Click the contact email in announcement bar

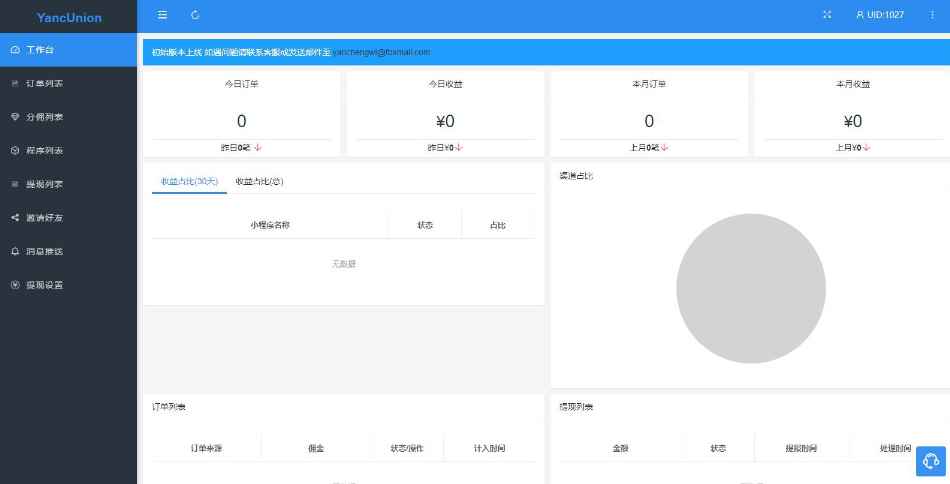[381, 52]
